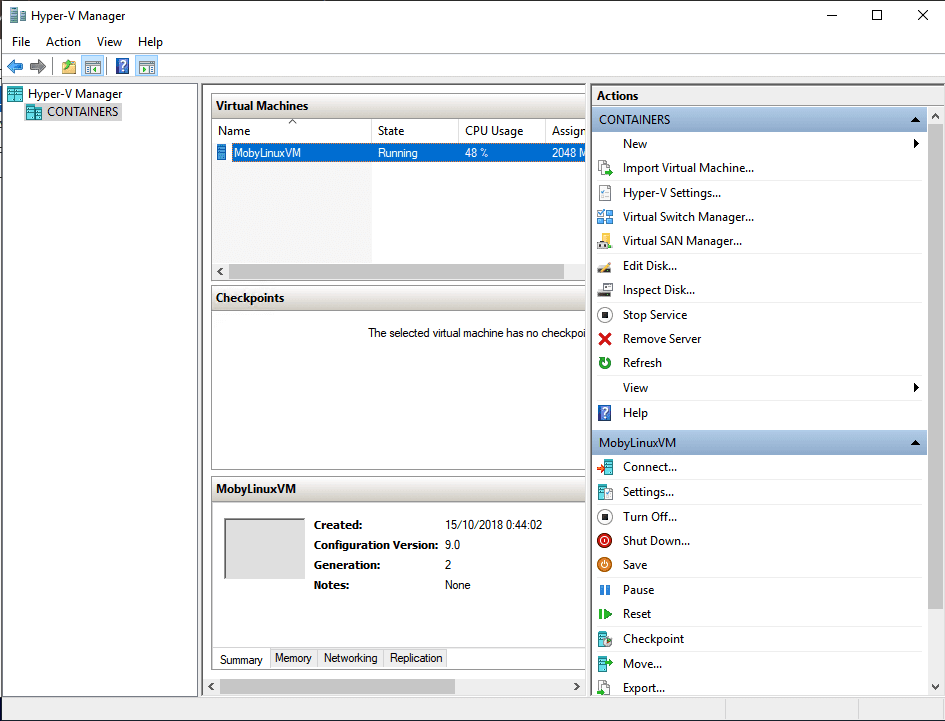The height and width of the screenshot is (721, 945).
Task: Switch to the Networking tab
Action: tap(350, 658)
